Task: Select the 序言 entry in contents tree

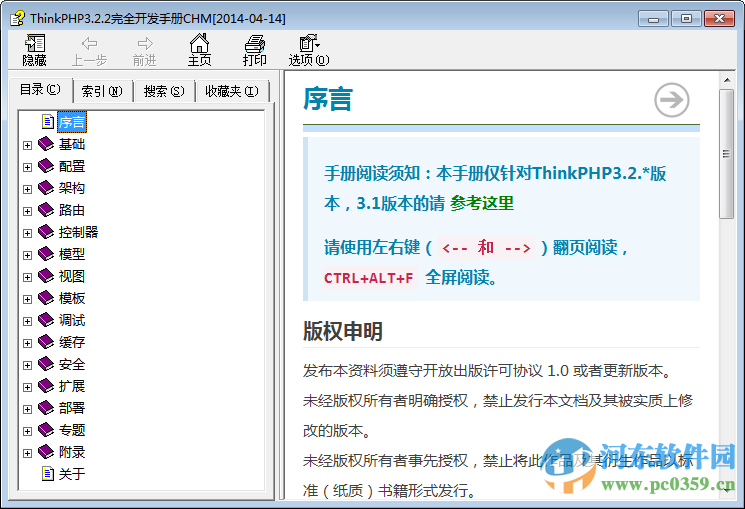Action: pyautogui.click(x=72, y=122)
